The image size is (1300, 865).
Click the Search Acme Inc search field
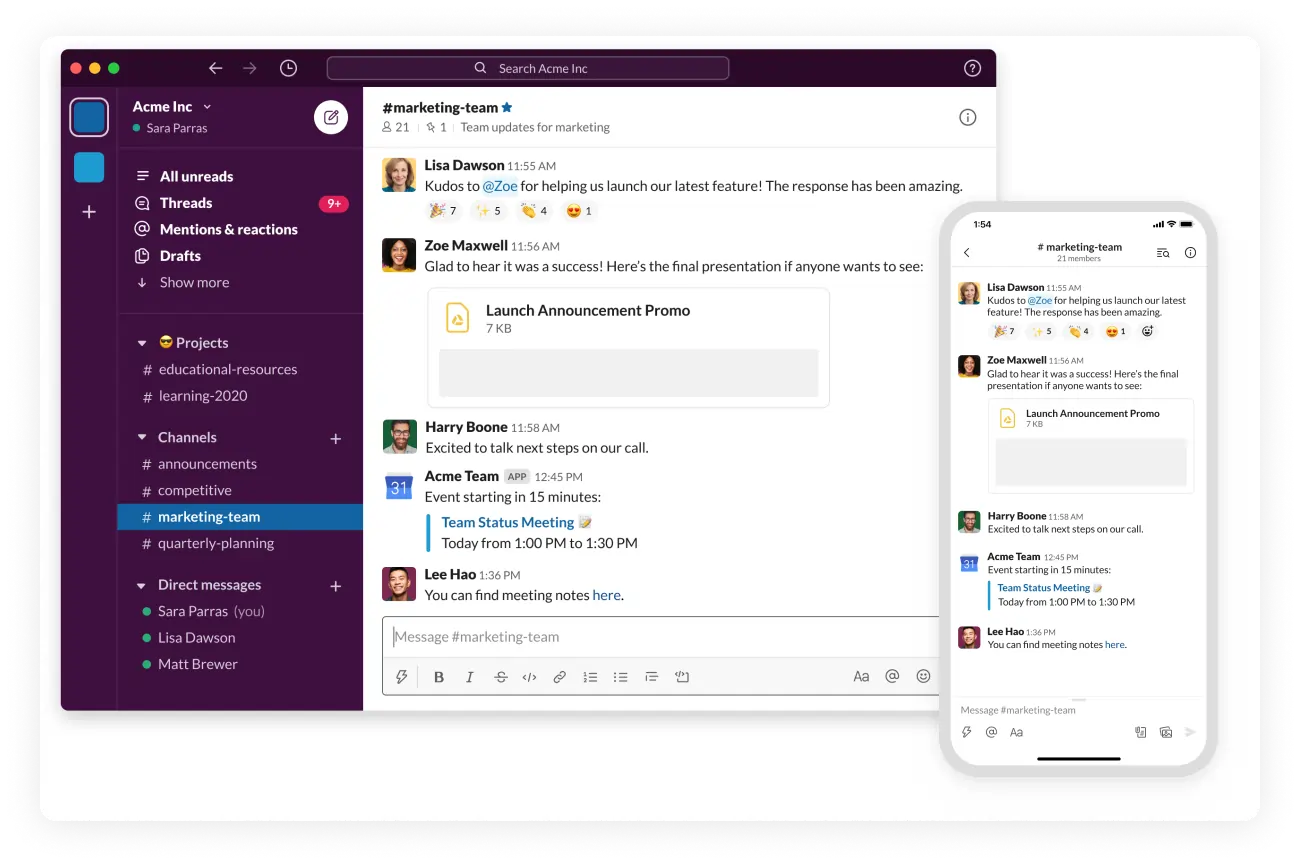point(528,67)
